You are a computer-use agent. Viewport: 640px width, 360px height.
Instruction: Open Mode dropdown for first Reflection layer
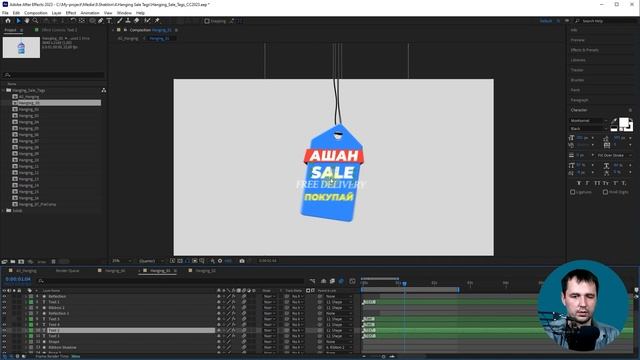[x=268, y=296]
